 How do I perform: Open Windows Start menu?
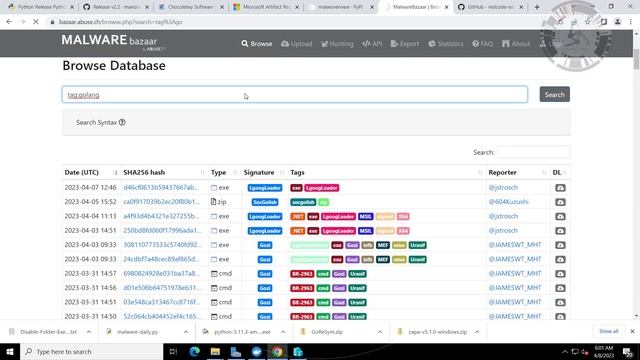(10, 351)
